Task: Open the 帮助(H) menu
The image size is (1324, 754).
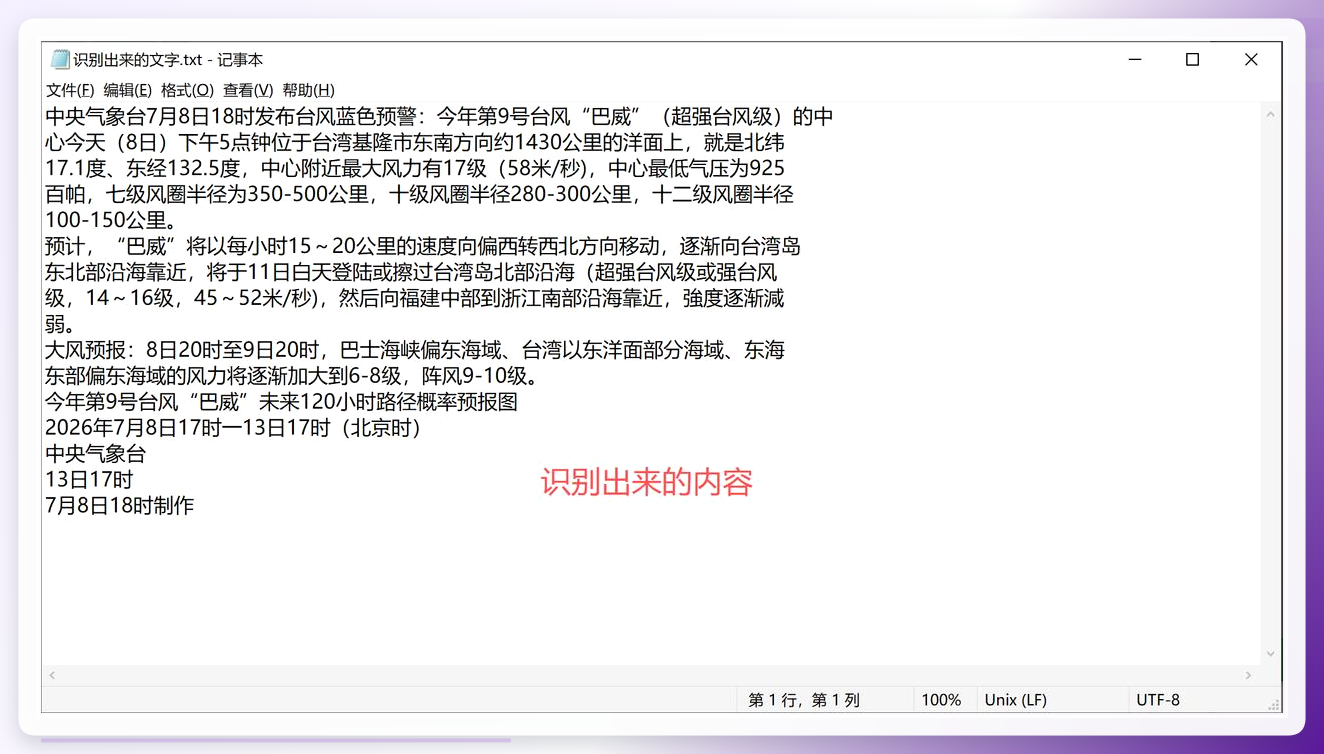Action: [x=308, y=90]
